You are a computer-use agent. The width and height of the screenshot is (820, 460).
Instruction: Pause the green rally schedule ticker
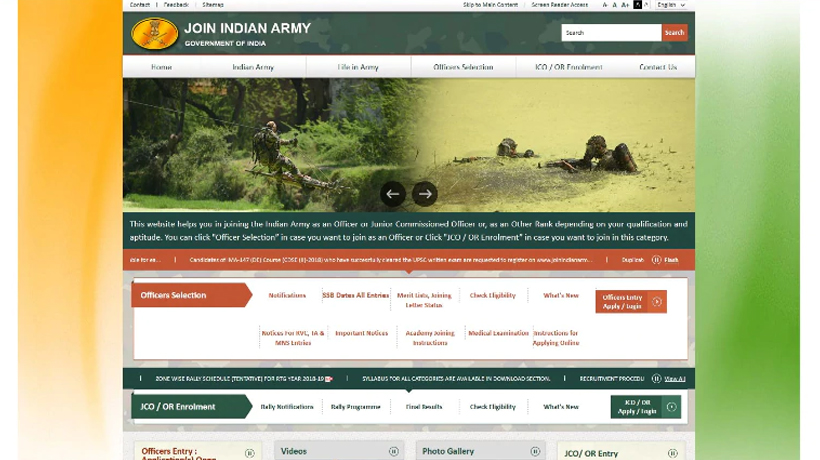[656, 378]
